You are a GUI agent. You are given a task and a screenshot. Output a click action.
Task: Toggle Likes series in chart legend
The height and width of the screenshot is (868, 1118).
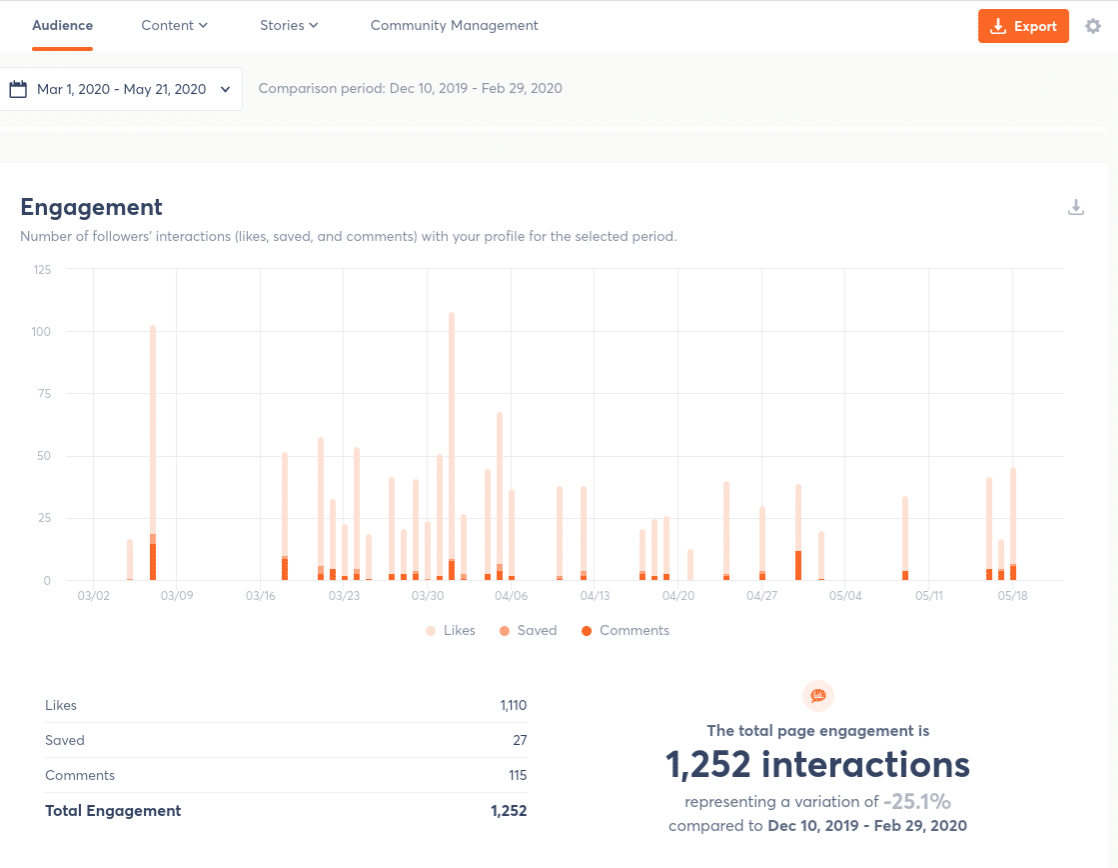pyautogui.click(x=451, y=631)
